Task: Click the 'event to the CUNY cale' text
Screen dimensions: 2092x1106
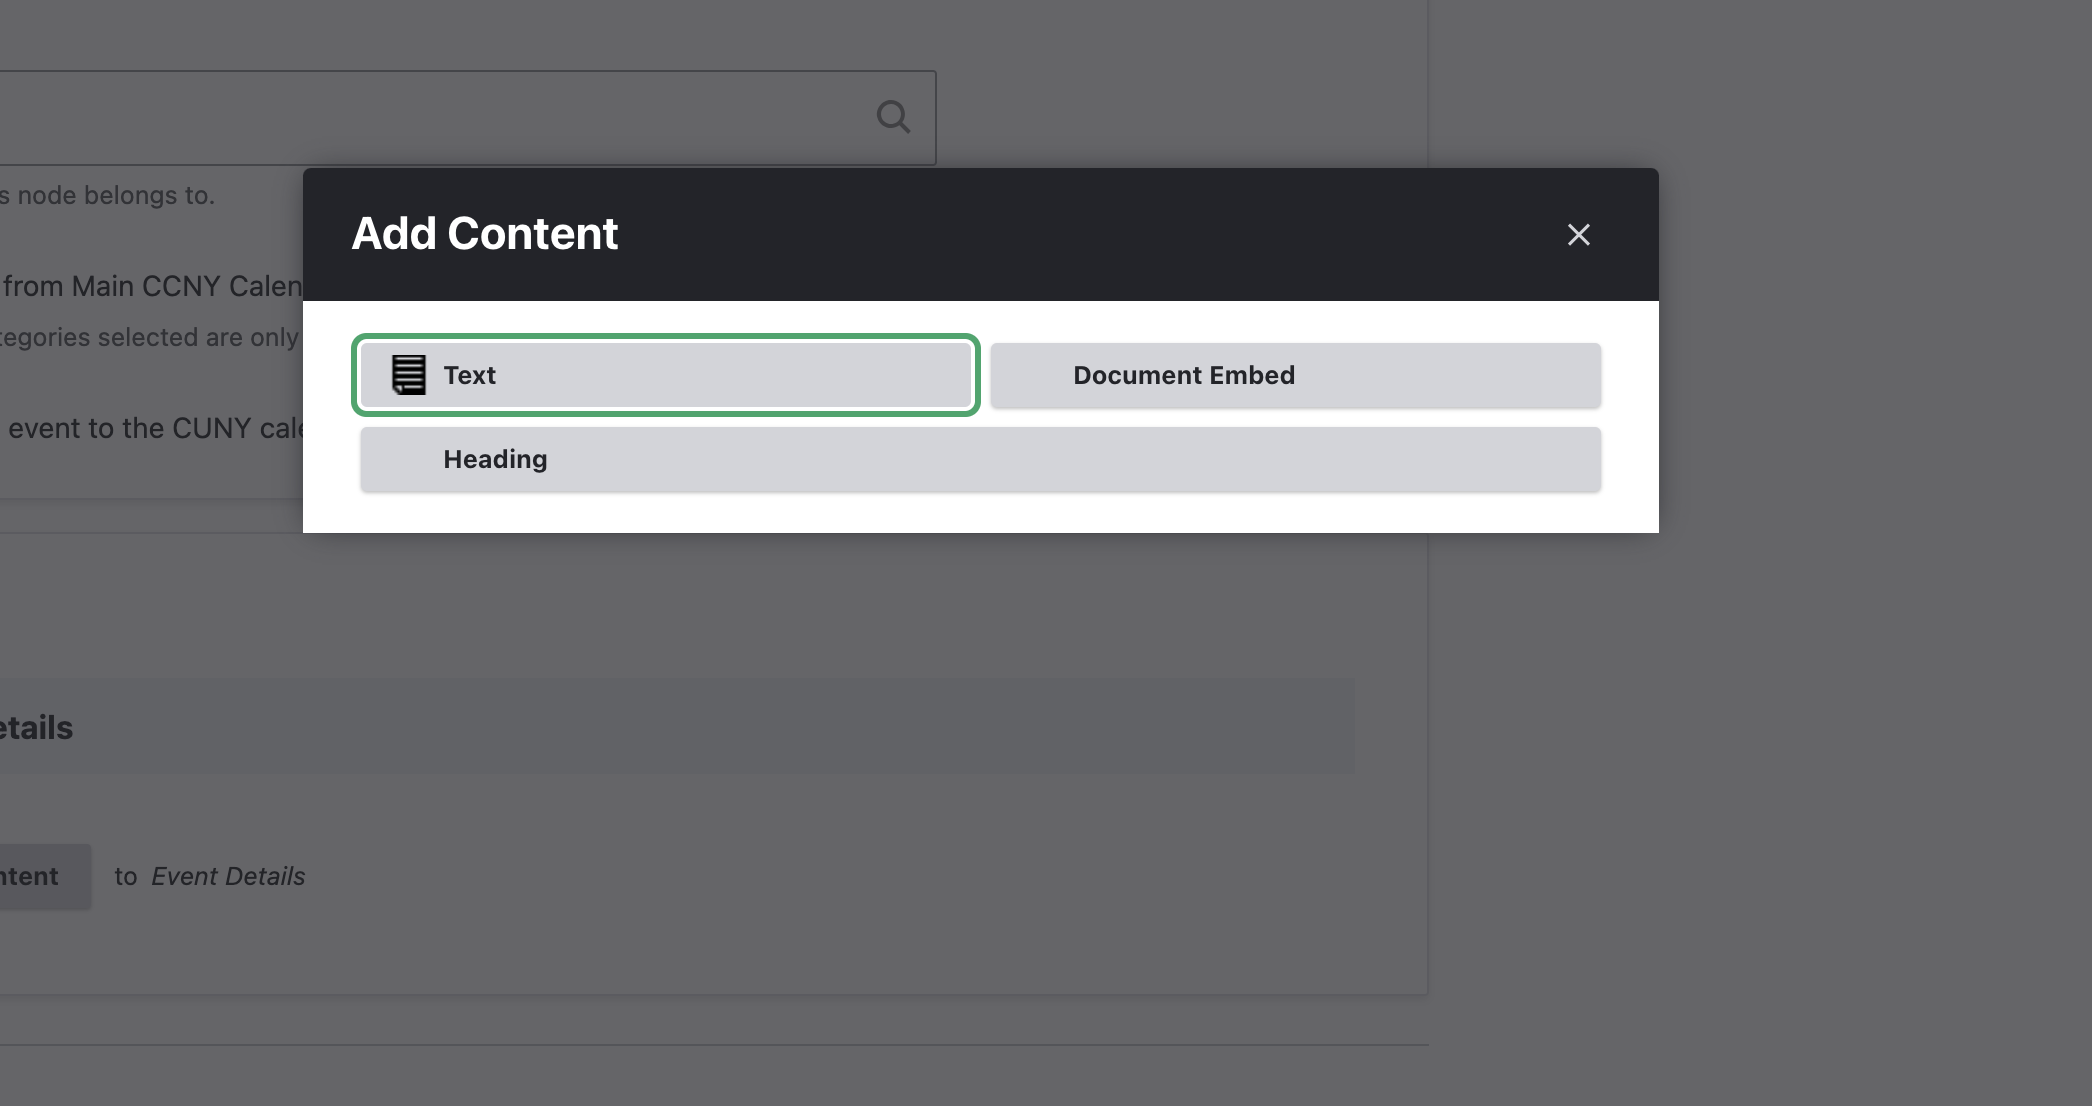Action: pos(155,428)
